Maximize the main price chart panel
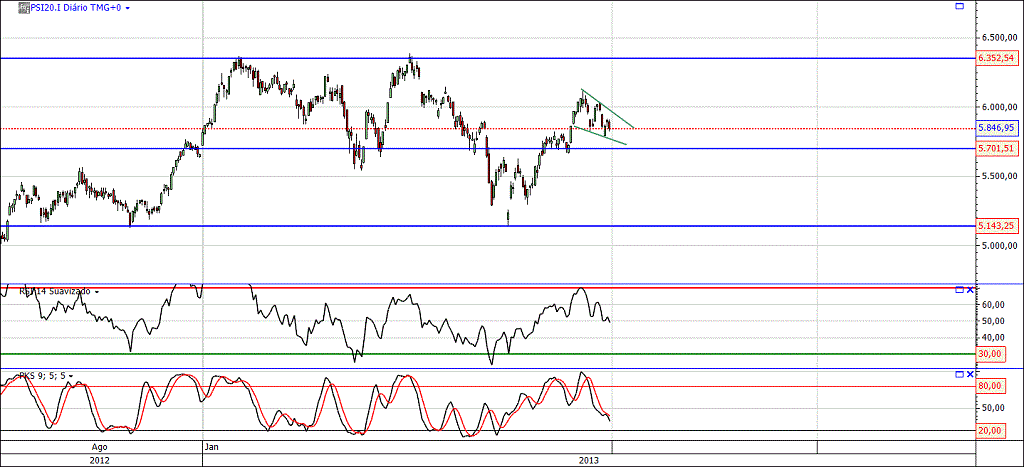The height and width of the screenshot is (467, 1024). tap(959, 7)
